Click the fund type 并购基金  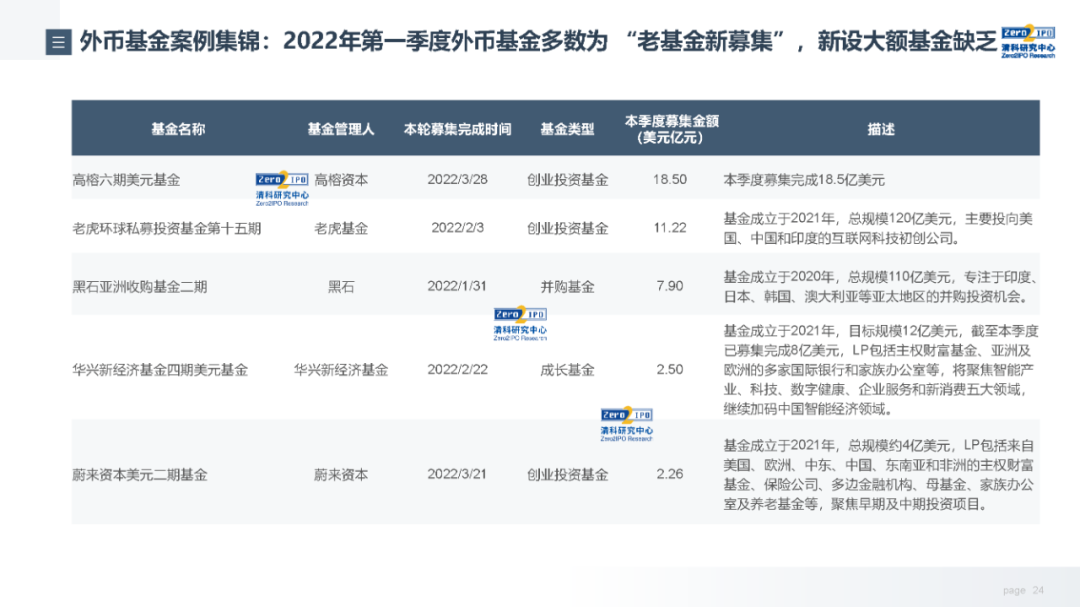pyautogui.click(x=568, y=287)
